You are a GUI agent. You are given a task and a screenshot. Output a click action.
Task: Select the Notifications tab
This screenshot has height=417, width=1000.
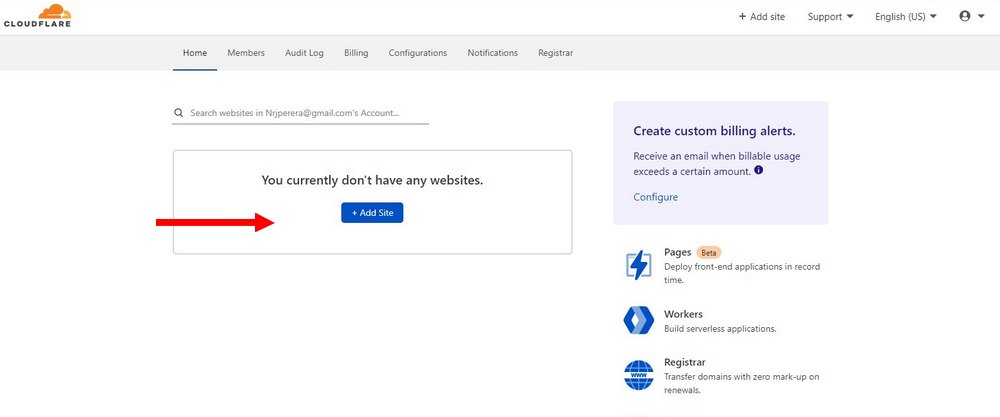point(492,53)
